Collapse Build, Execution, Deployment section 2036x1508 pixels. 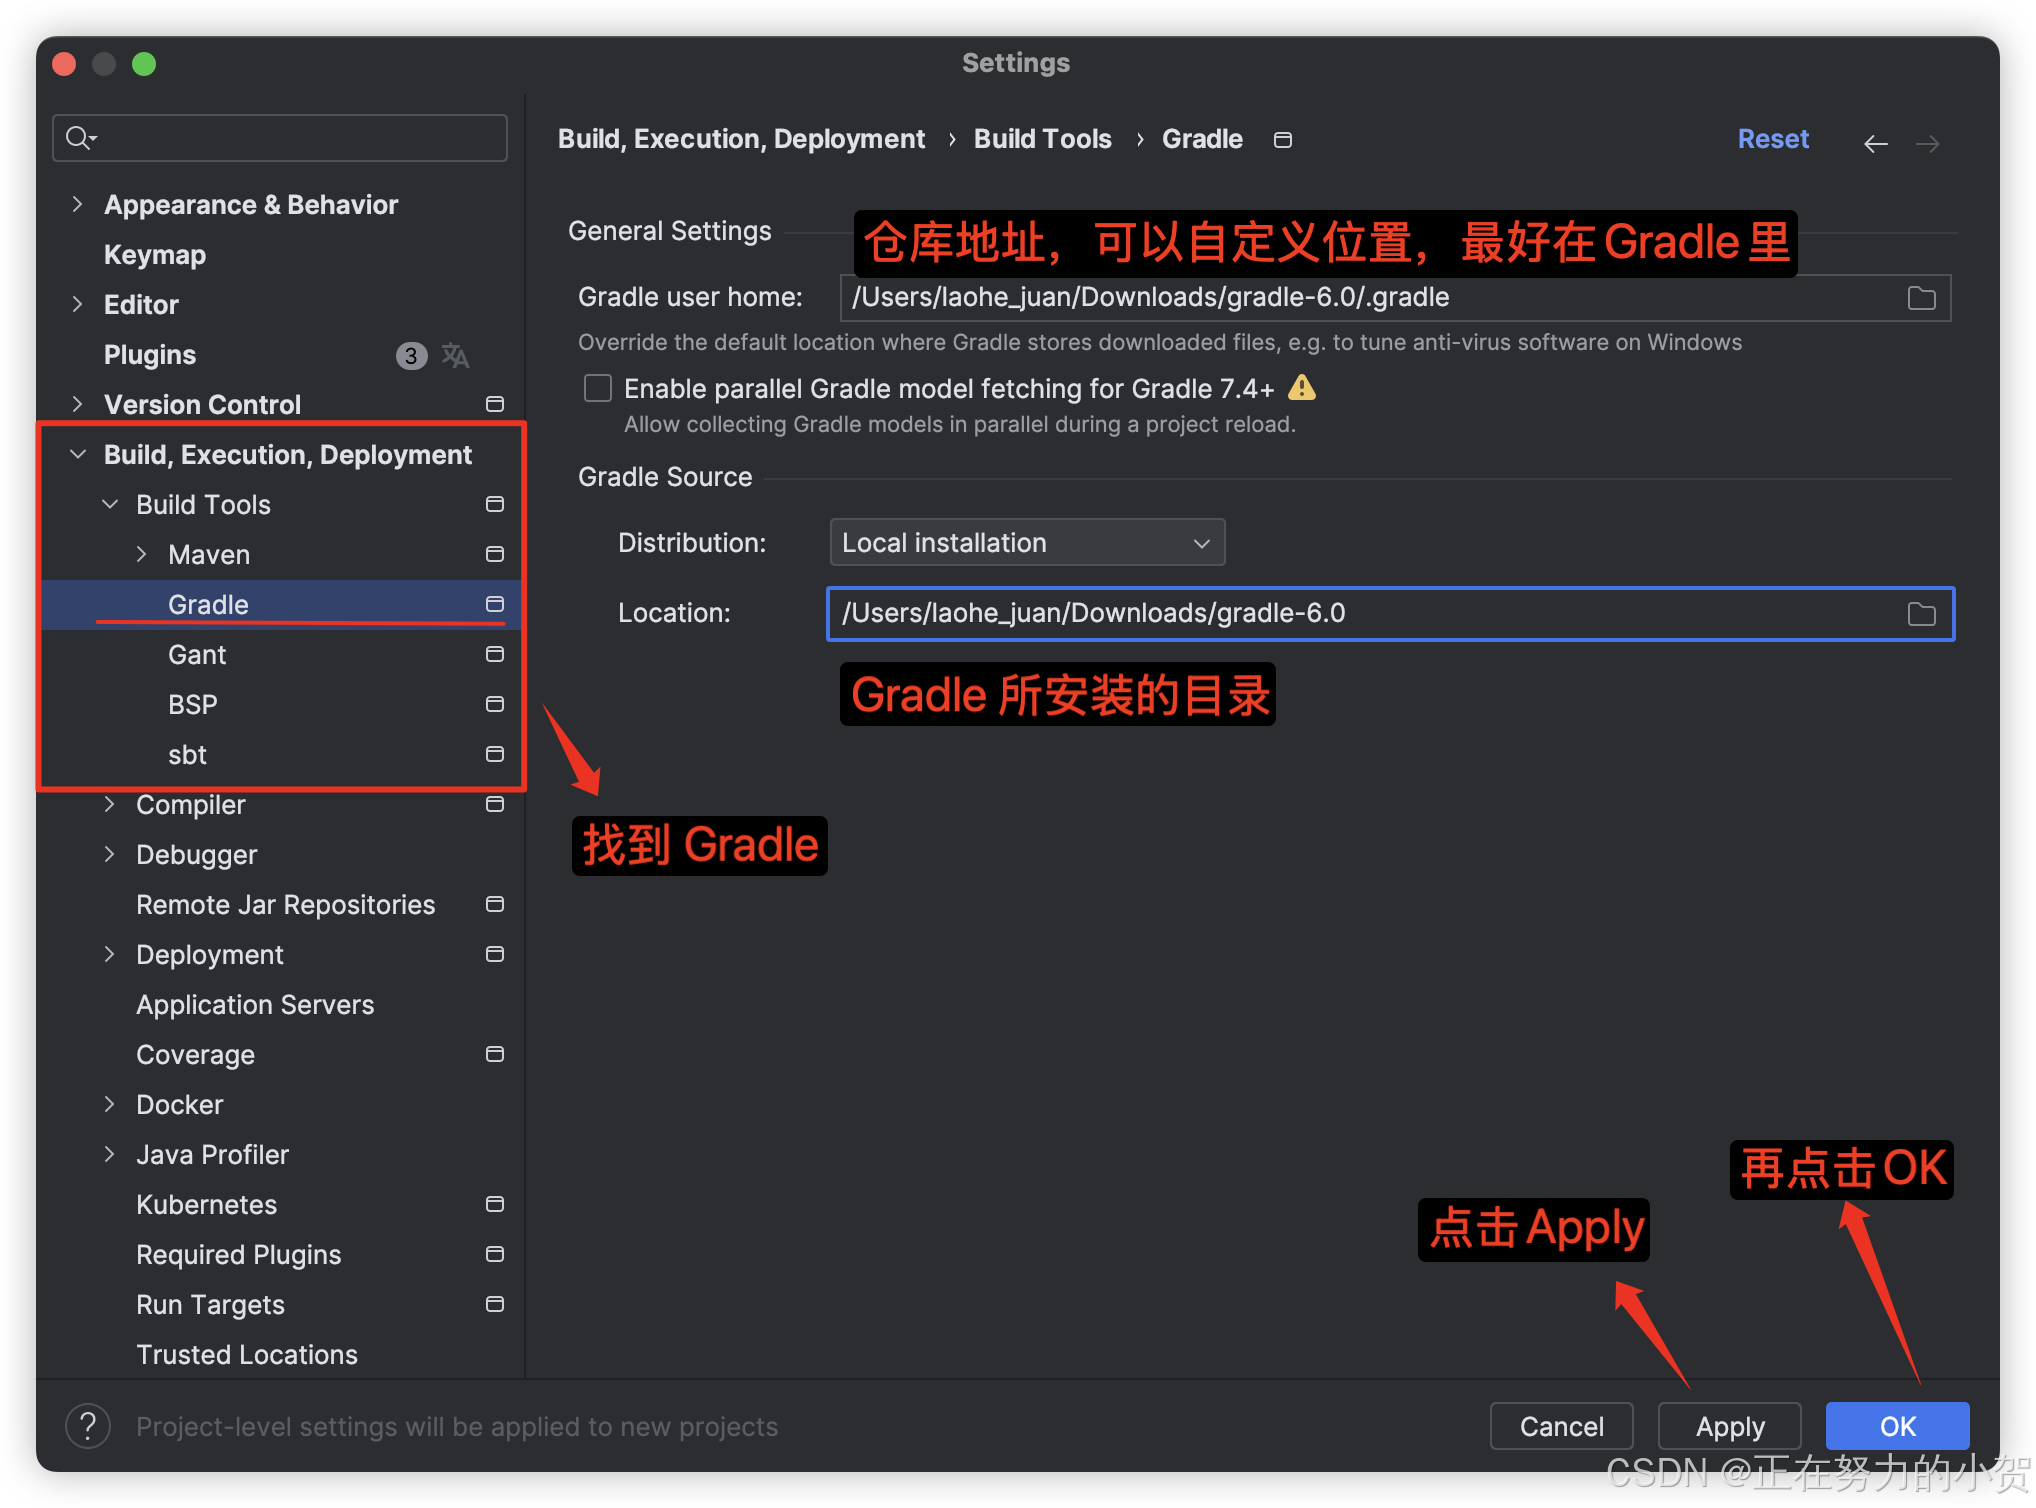click(78, 454)
